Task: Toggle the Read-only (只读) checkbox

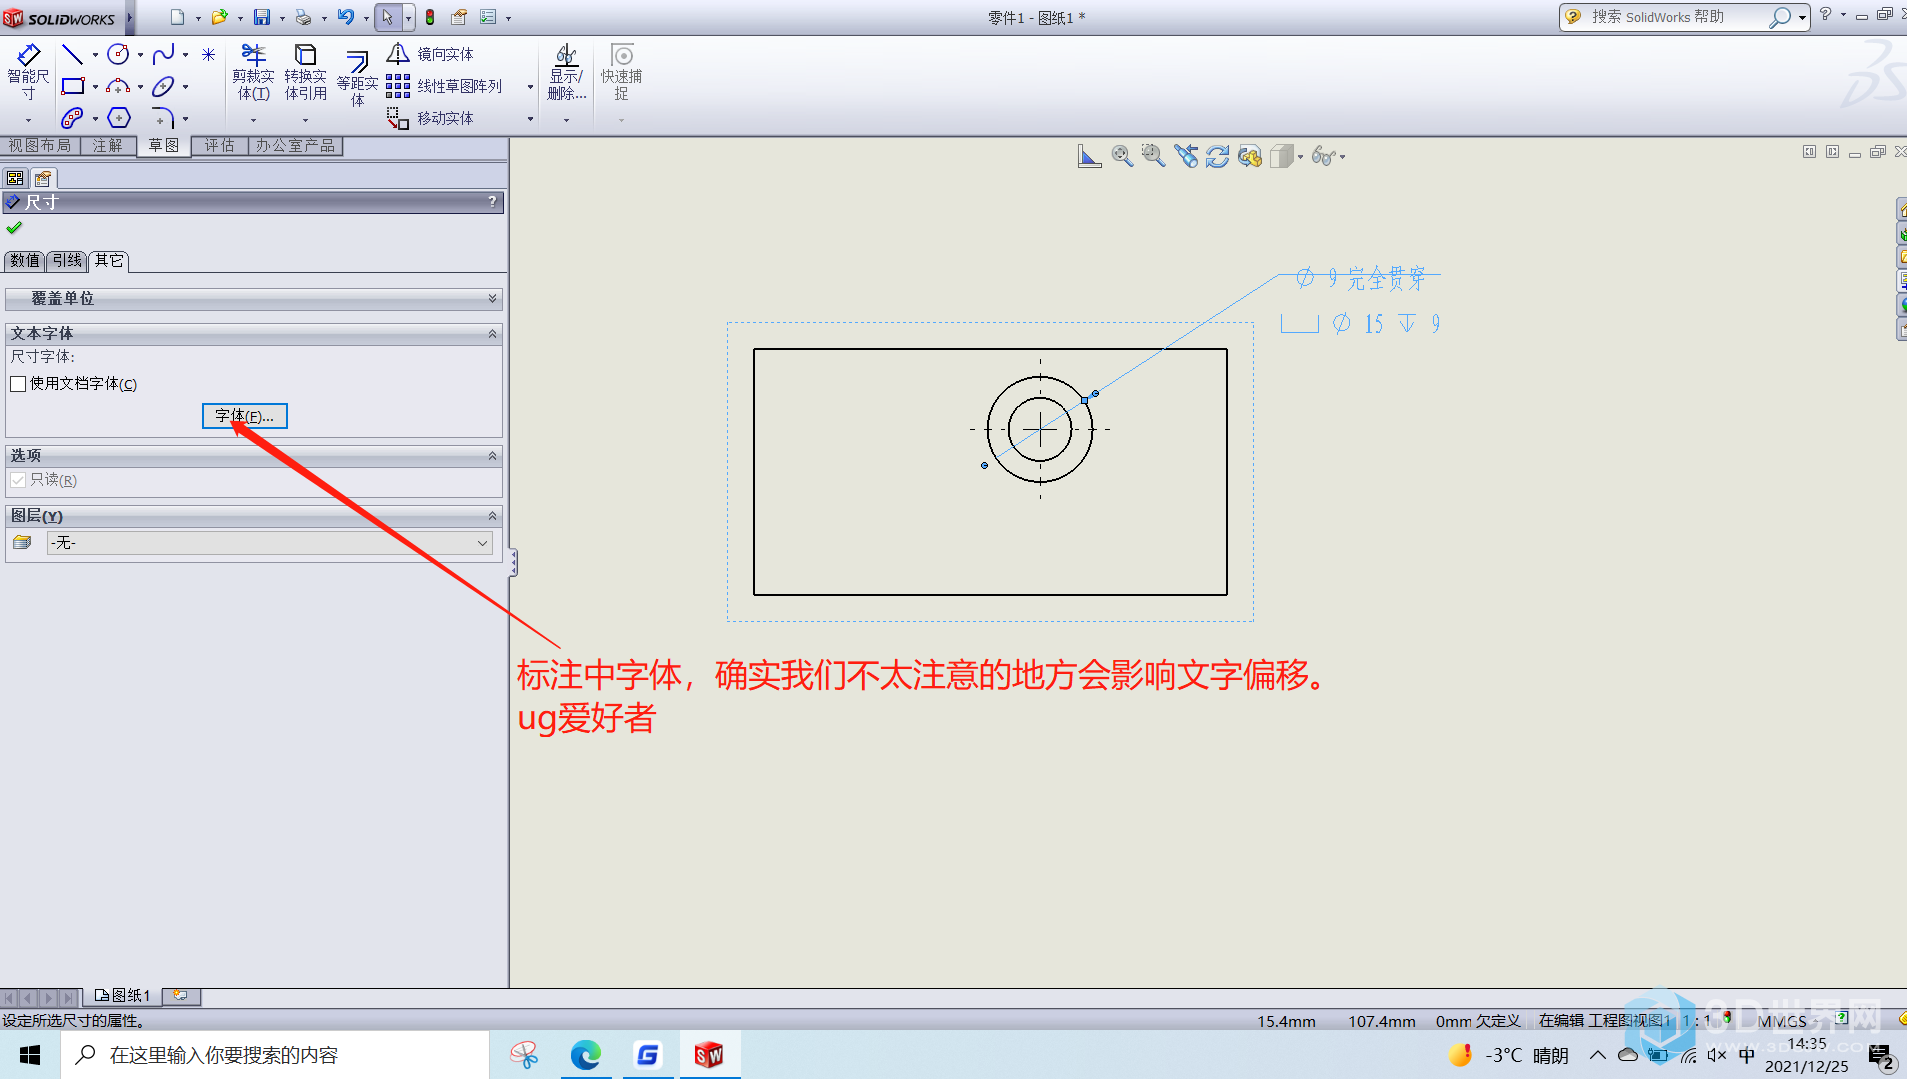Action: coord(18,480)
